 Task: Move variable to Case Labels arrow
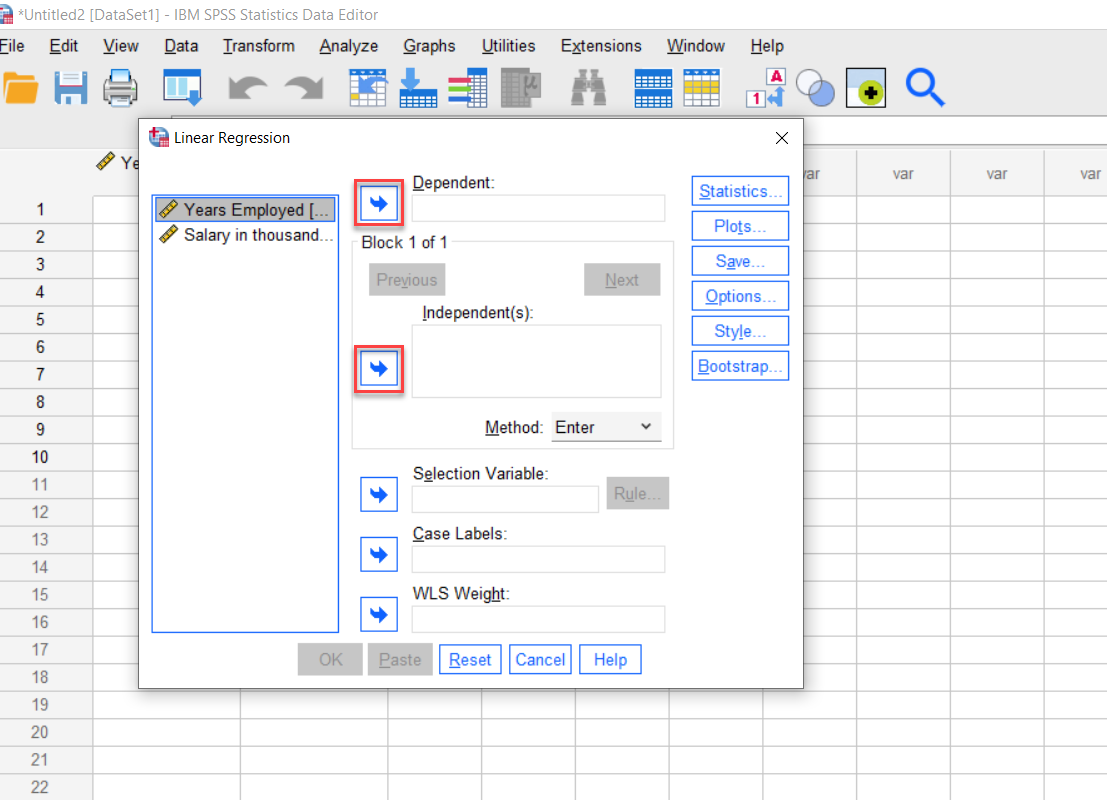coord(379,554)
